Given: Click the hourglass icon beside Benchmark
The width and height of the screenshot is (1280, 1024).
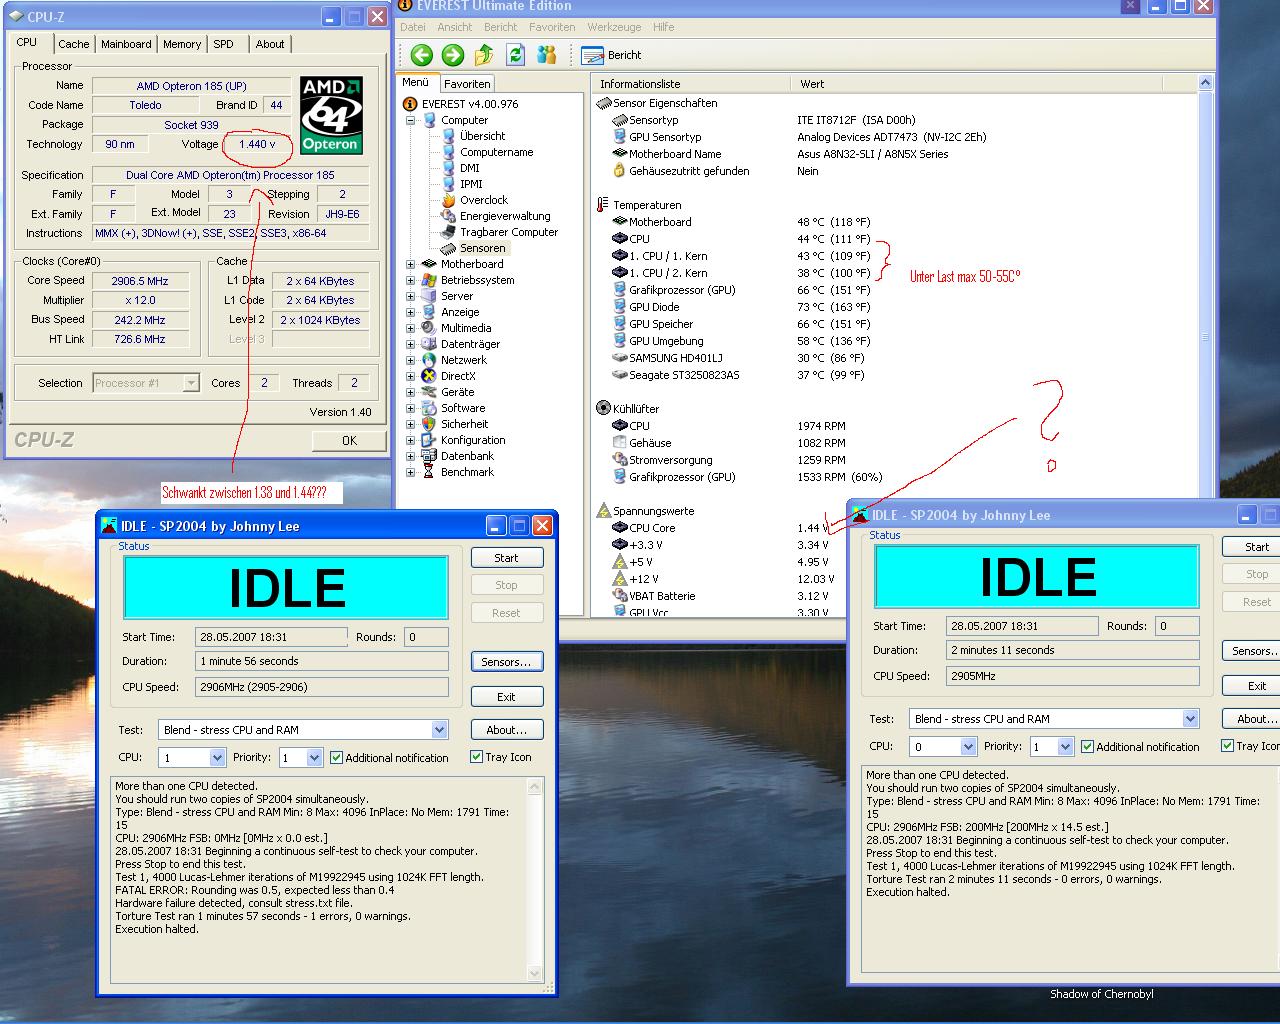Looking at the screenshot, I should click(430, 472).
